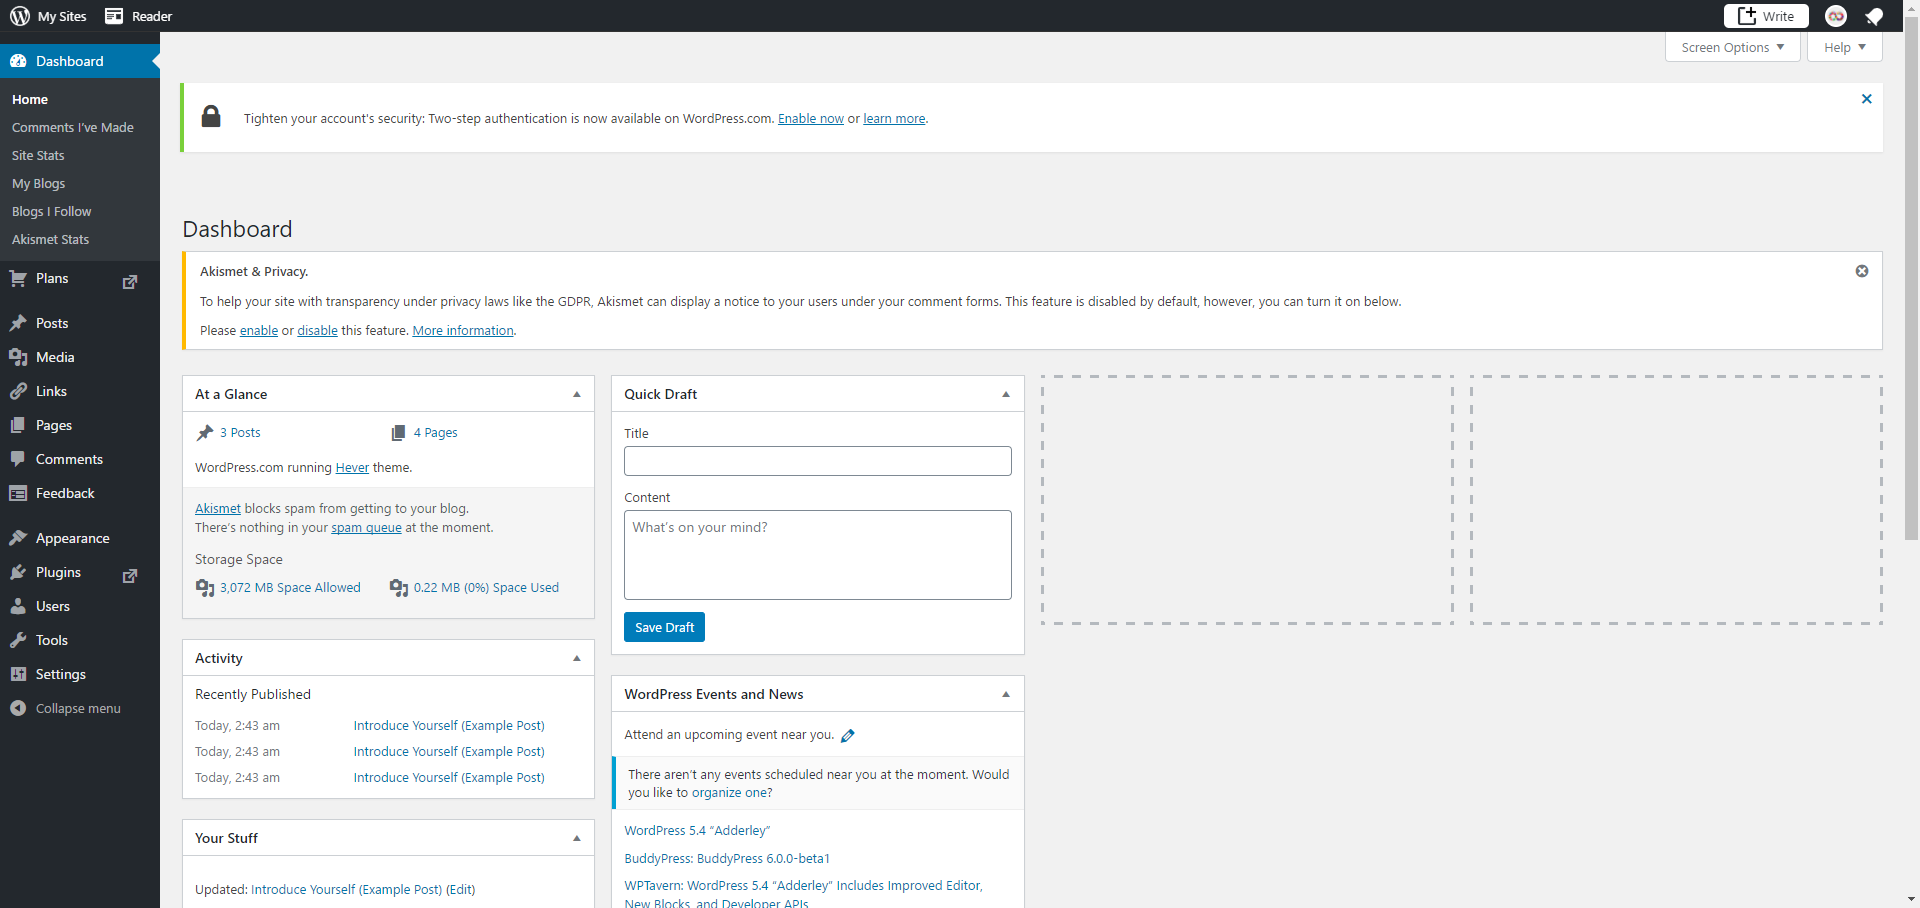Image resolution: width=1920 pixels, height=908 pixels.
Task: Click the Enable now two-step link
Action: point(811,118)
